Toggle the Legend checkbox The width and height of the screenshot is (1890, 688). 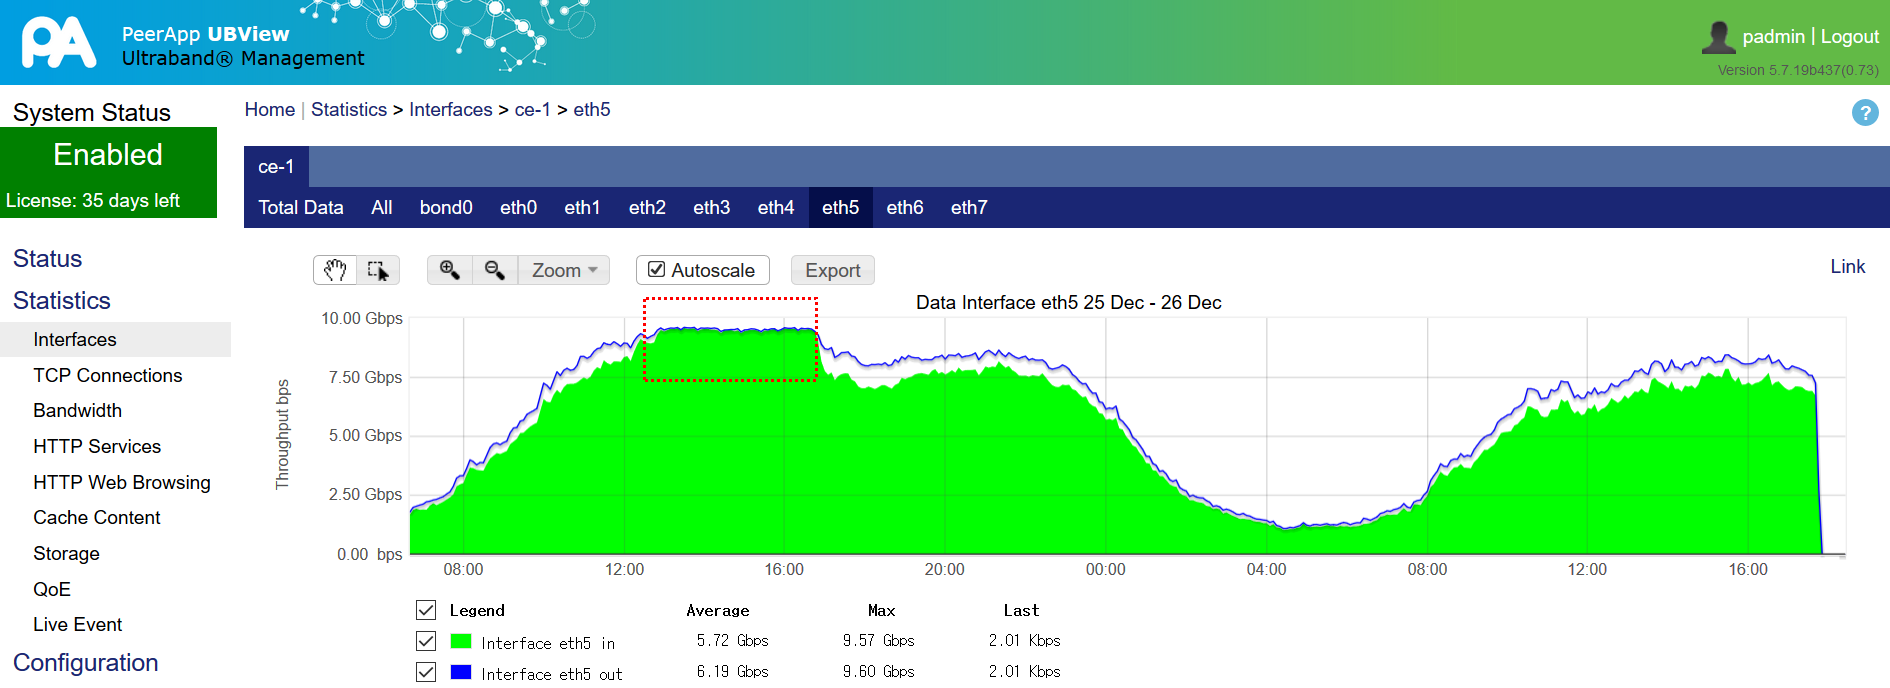point(426,610)
